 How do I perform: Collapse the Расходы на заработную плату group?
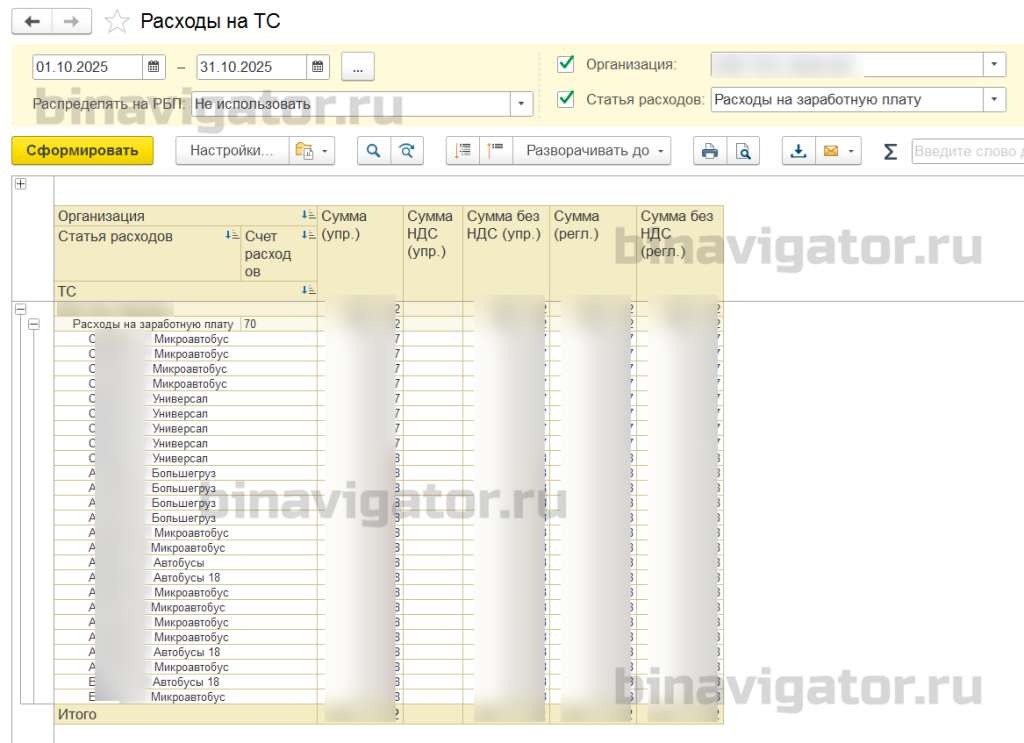point(34,324)
